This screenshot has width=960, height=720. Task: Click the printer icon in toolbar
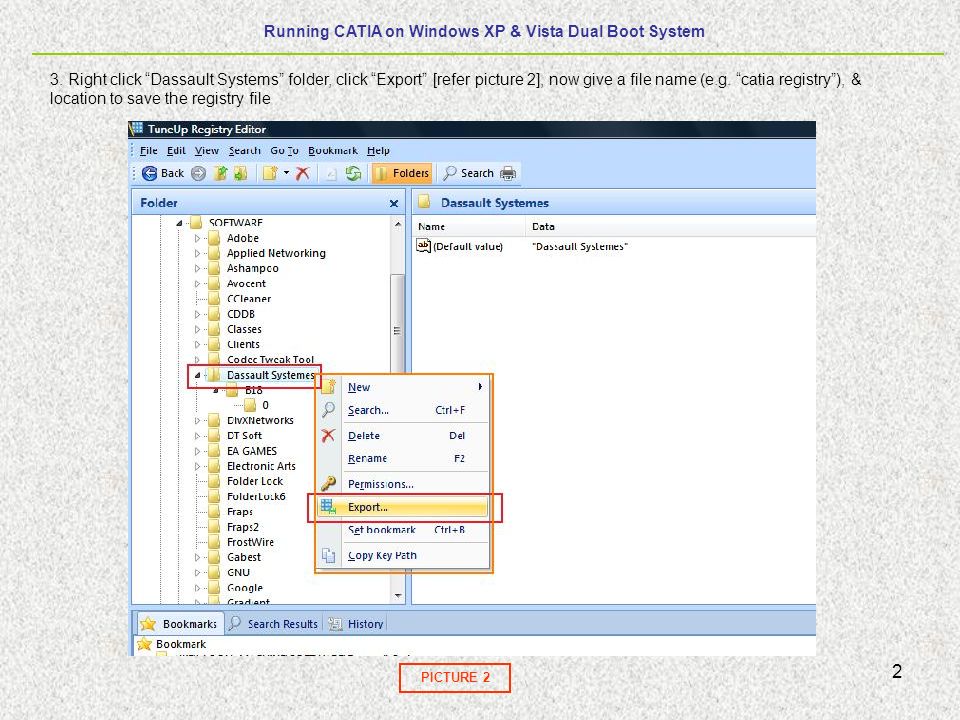[508, 173]
